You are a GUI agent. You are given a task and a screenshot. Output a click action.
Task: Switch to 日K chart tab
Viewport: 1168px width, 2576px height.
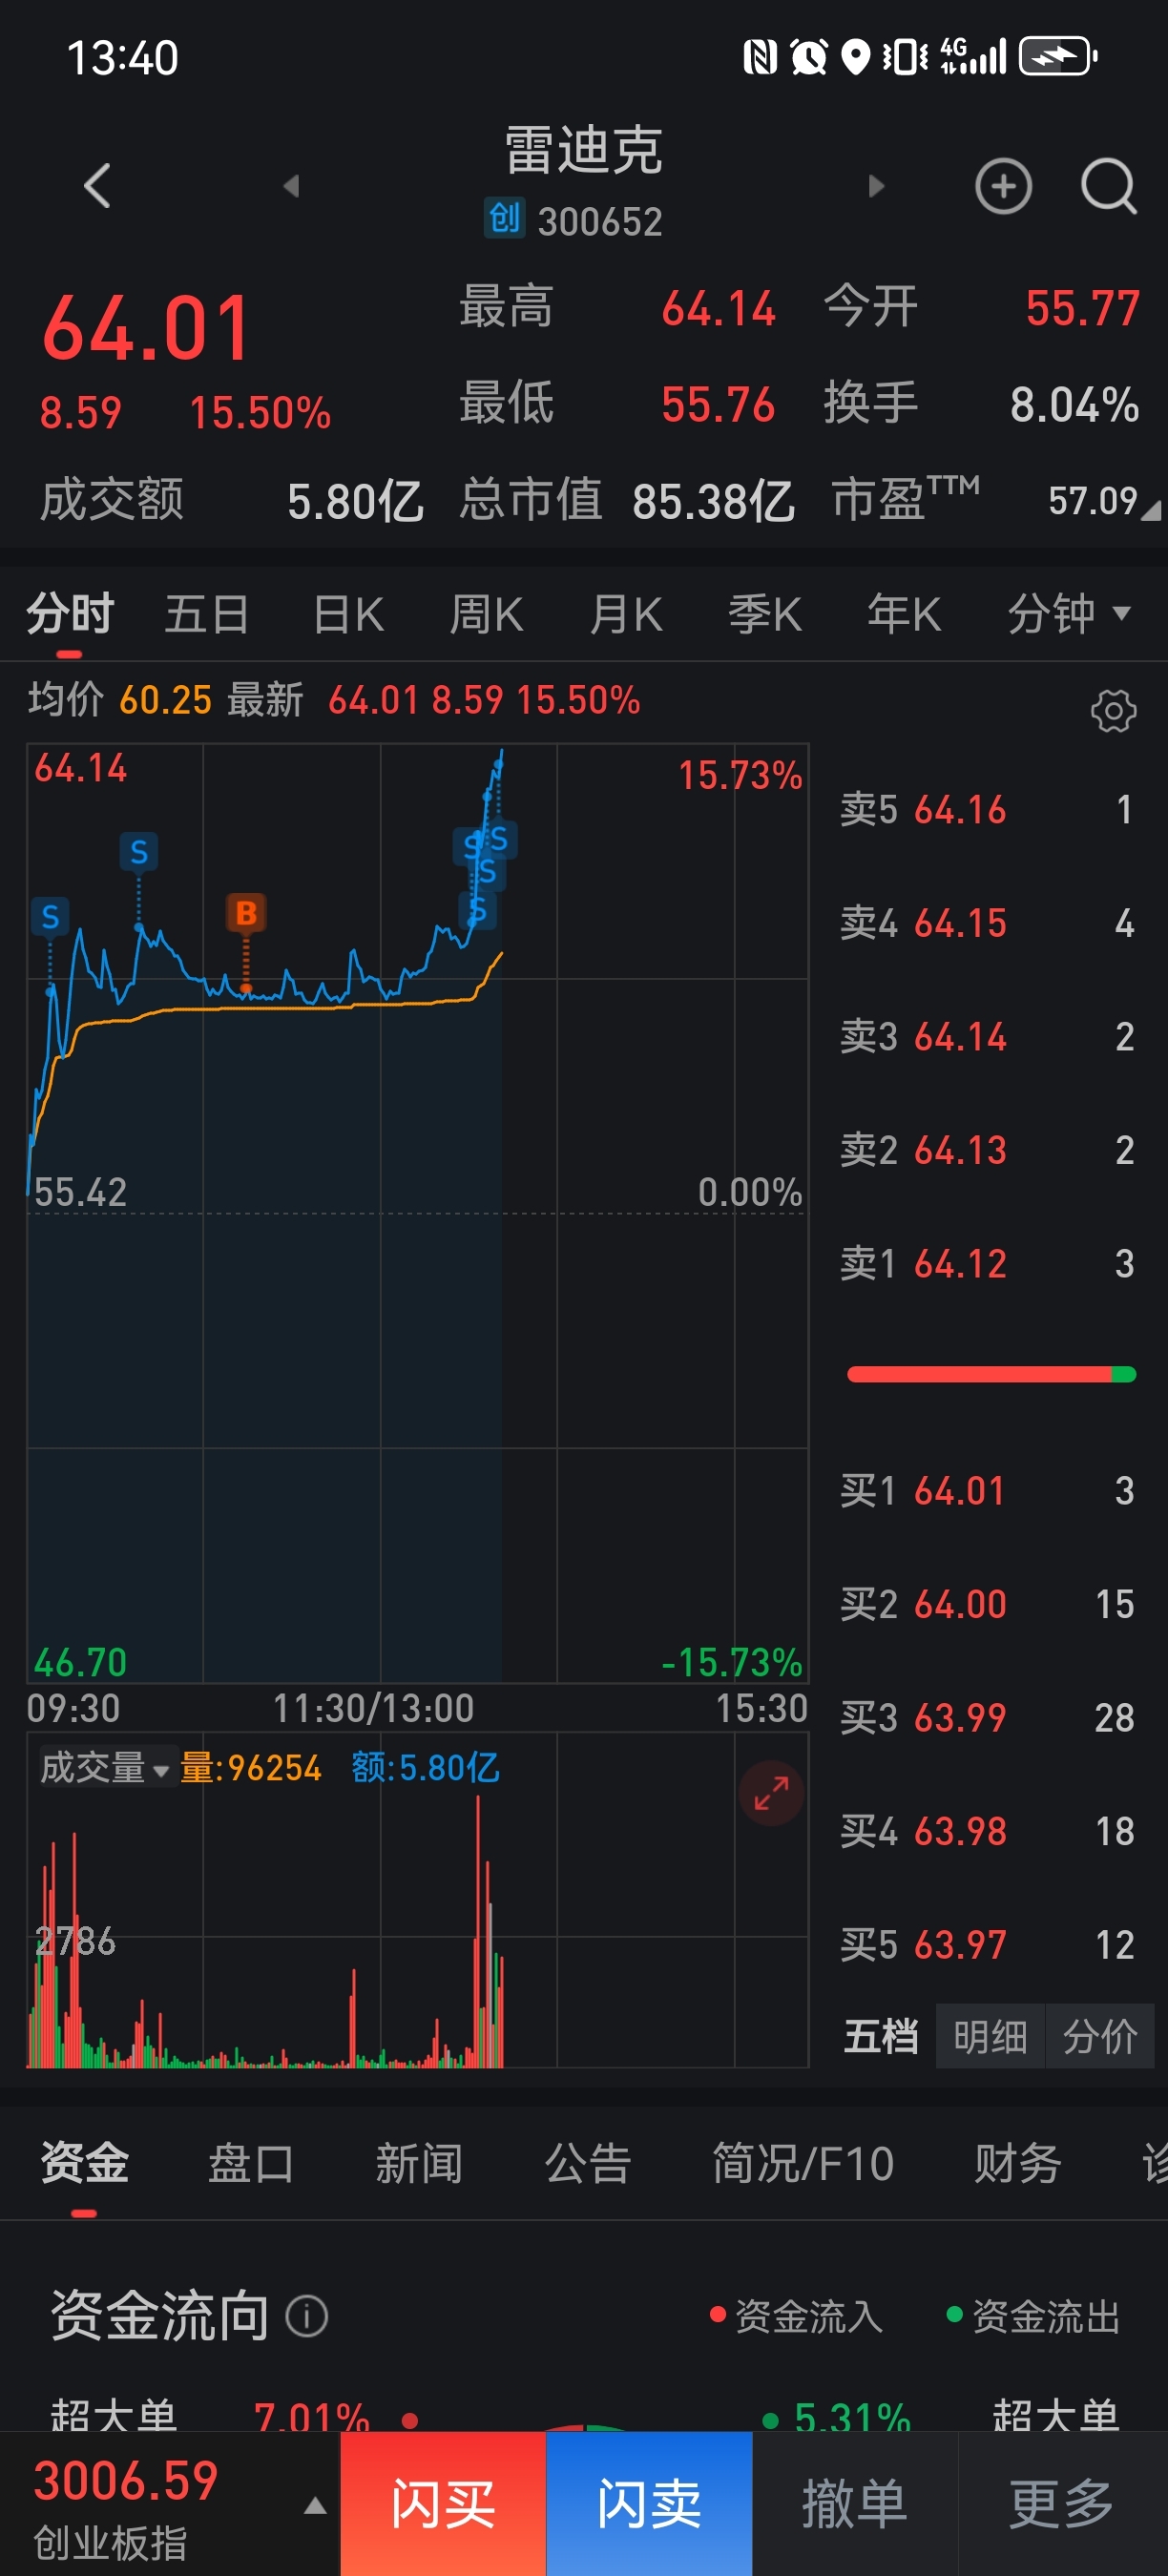tap(348, 613)
